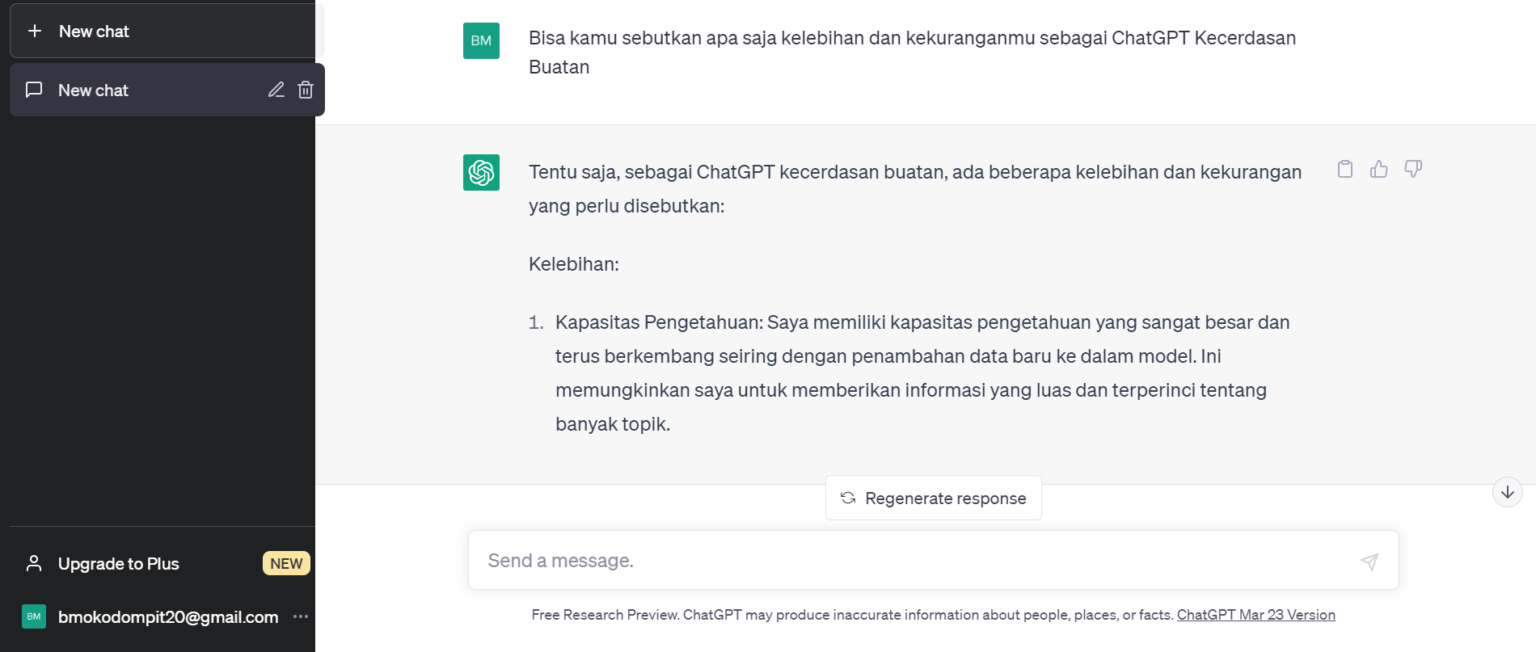This screenshot has width=1536, height=652.
Task: Click the refresh icon inside Regenerate response
Action: [x=848, y=498]
